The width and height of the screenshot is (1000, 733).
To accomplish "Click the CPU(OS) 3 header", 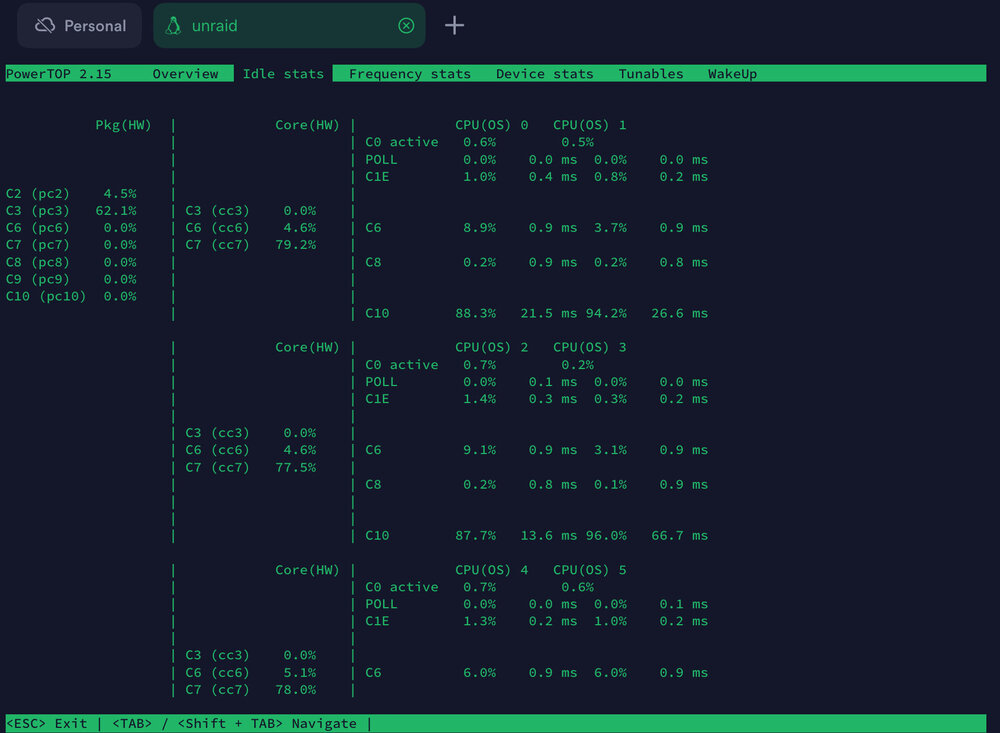I will tap(589, 347).
